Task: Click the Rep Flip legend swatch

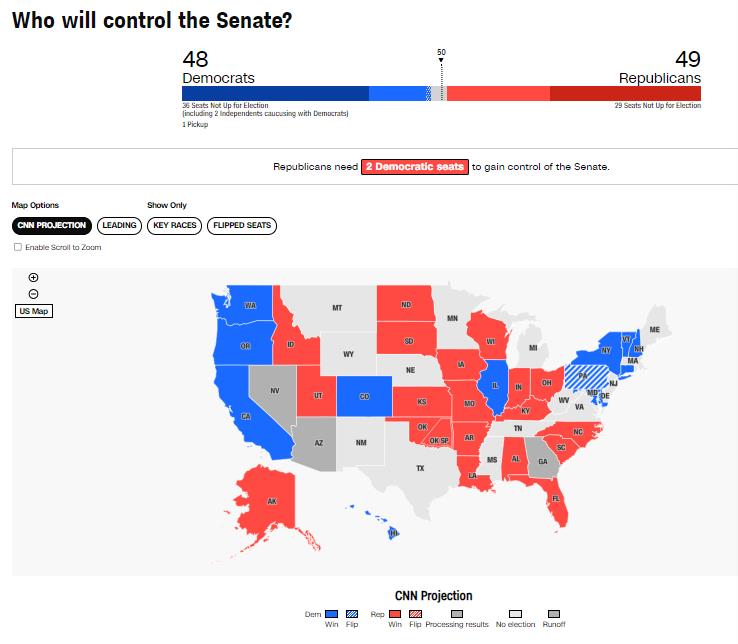Action: [415, 614]
